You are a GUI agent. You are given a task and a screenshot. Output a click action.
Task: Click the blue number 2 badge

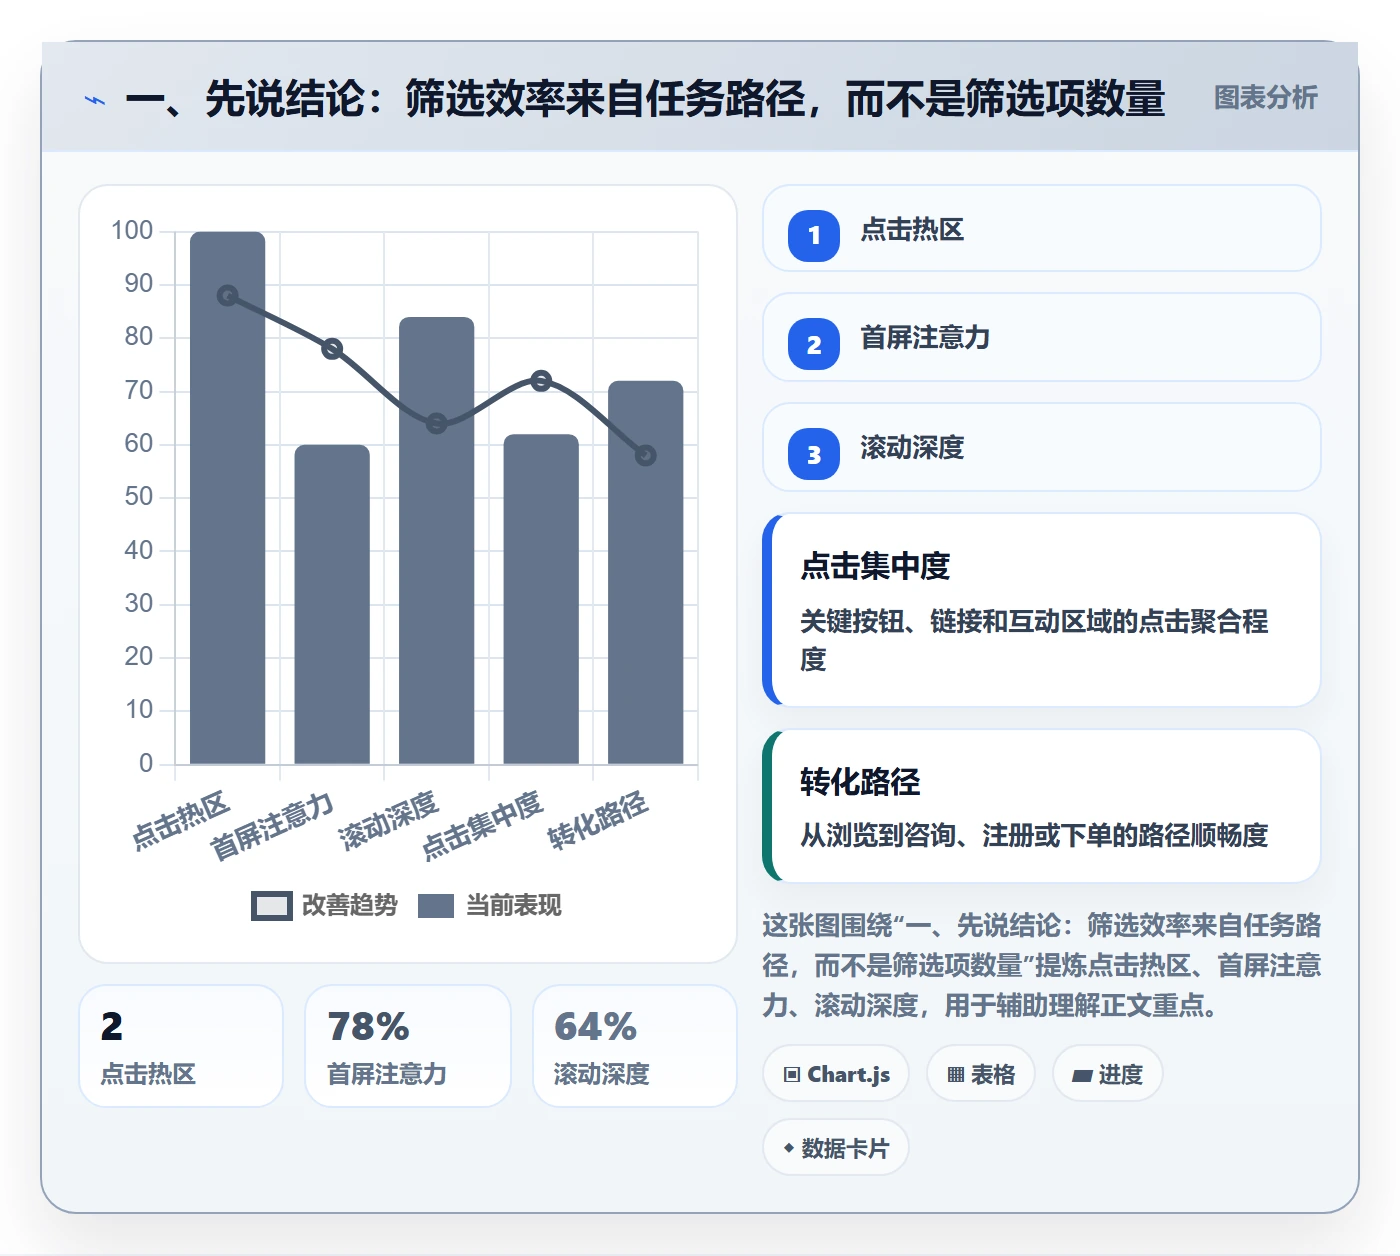coord(814,344)
